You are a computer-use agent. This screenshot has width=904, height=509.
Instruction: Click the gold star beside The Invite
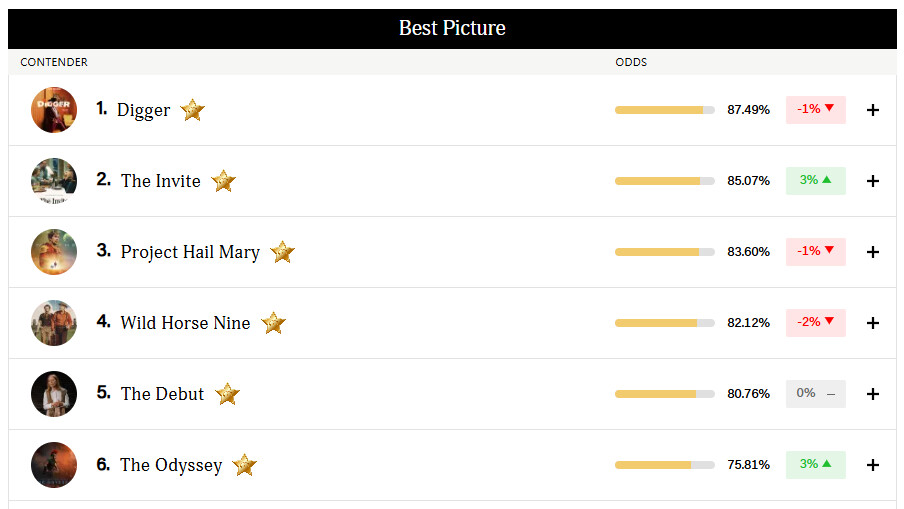(x=223, y=181)
